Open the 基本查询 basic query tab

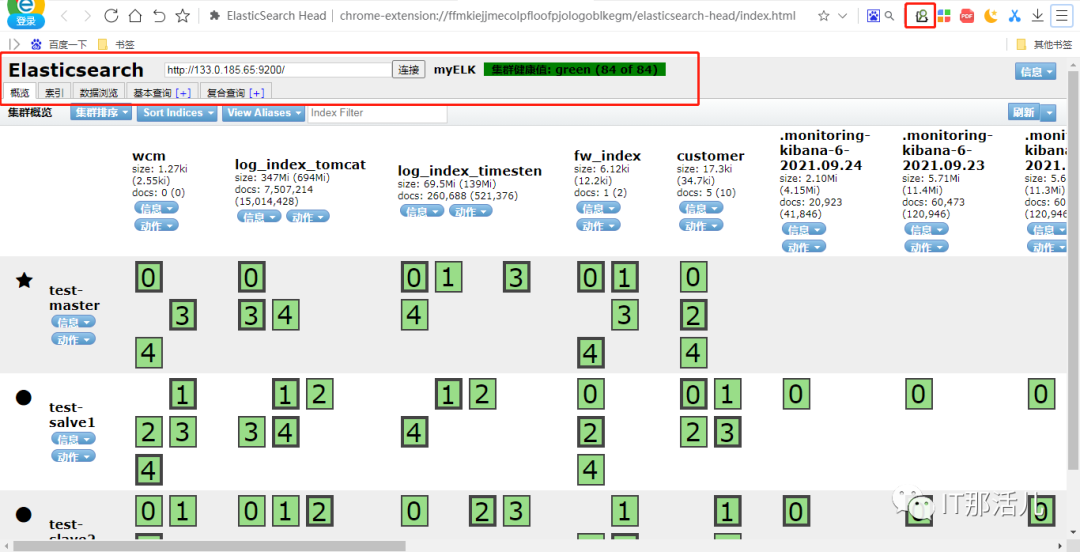(x=153, y=92)
